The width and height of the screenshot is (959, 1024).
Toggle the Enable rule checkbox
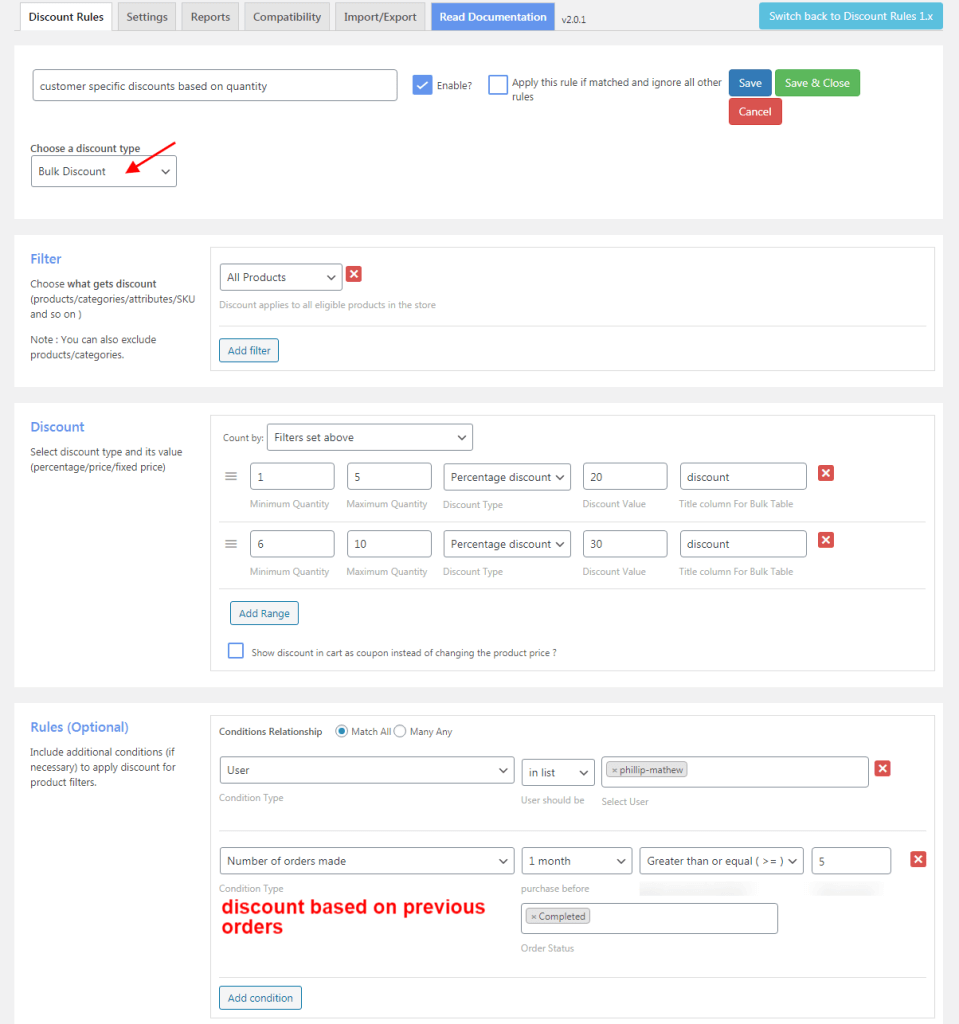click(x=422, y=86)
